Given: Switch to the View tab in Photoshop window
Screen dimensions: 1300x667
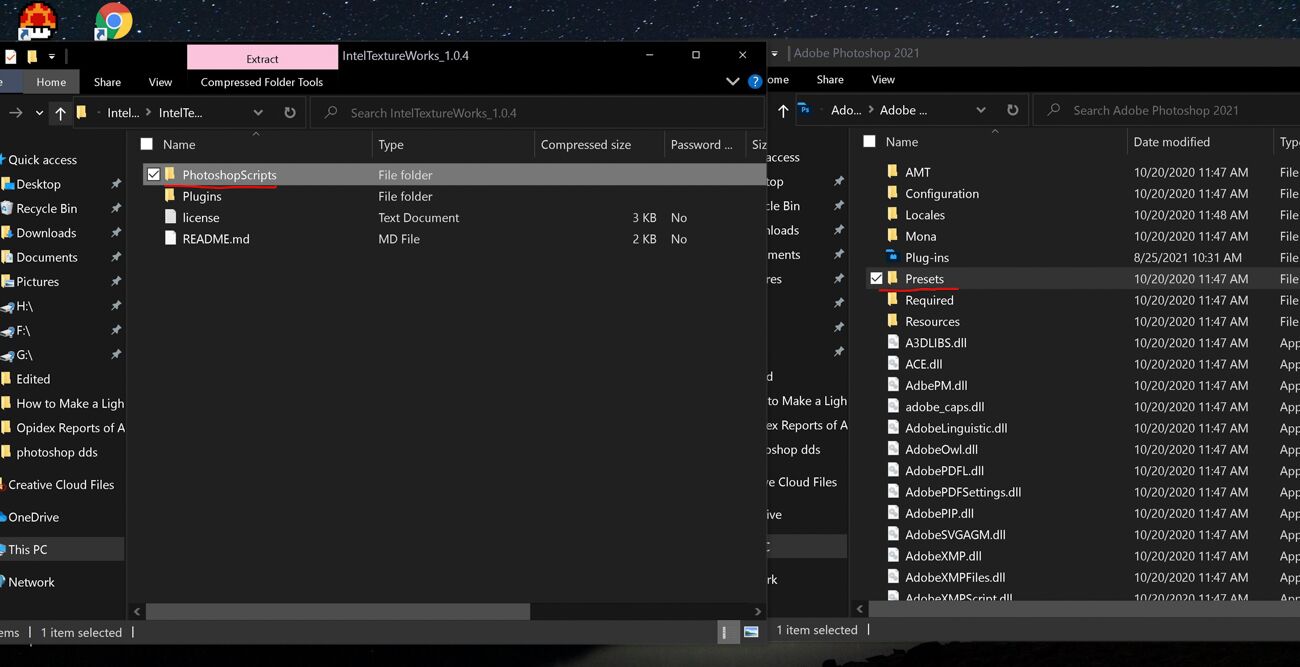Looking at the screenshot, I should tap(882, 80).
